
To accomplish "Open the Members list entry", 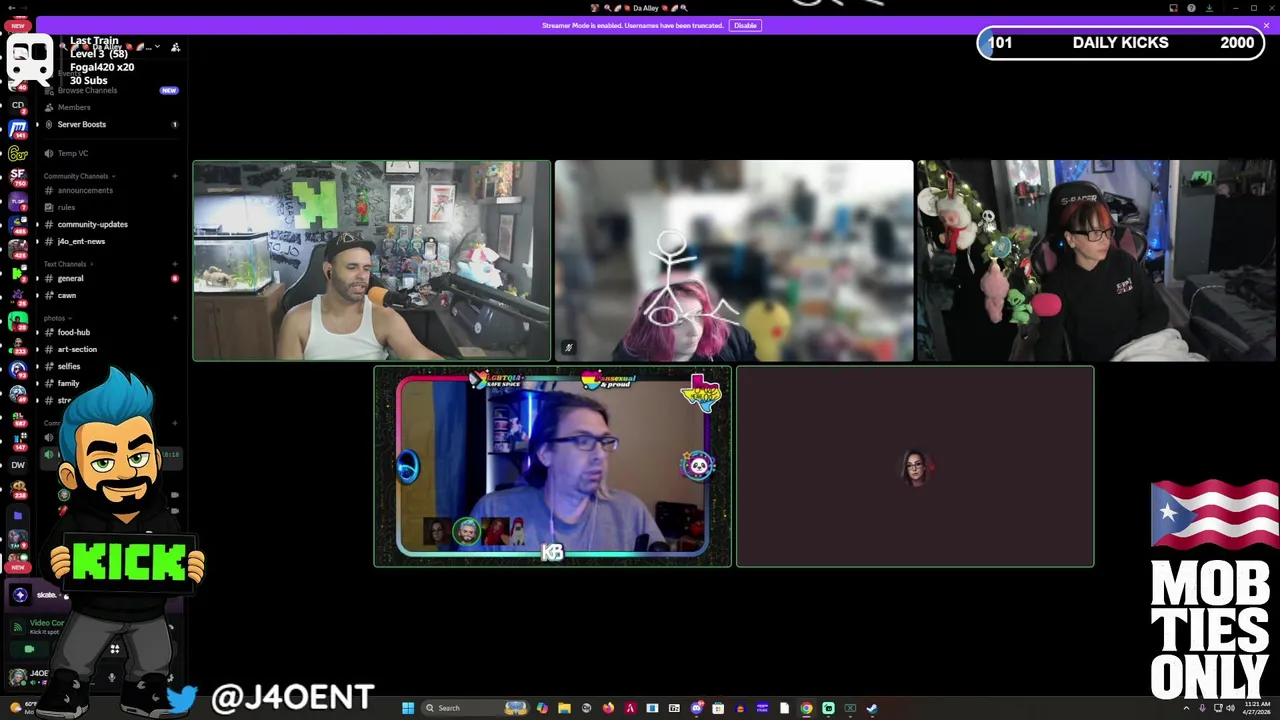I will tap(110, 107).
